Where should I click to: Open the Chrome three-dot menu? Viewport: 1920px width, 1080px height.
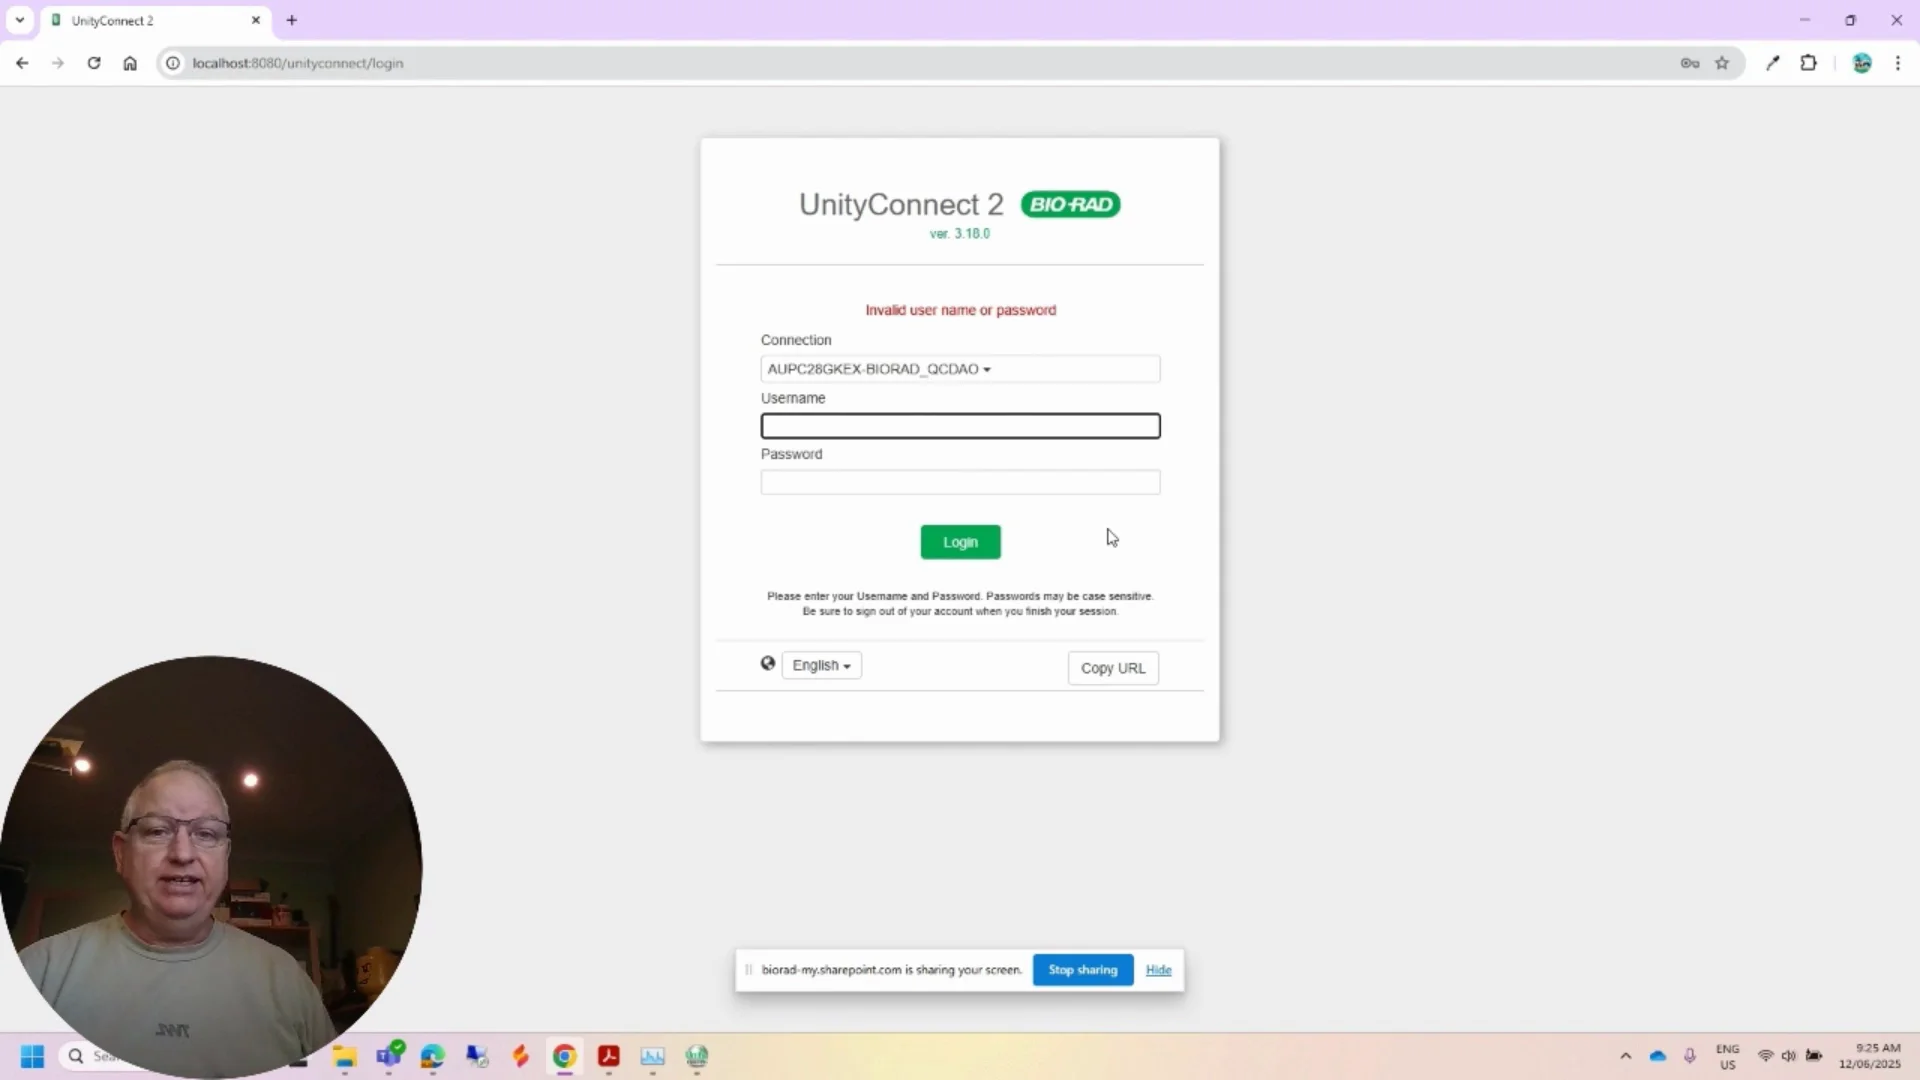1898,63
